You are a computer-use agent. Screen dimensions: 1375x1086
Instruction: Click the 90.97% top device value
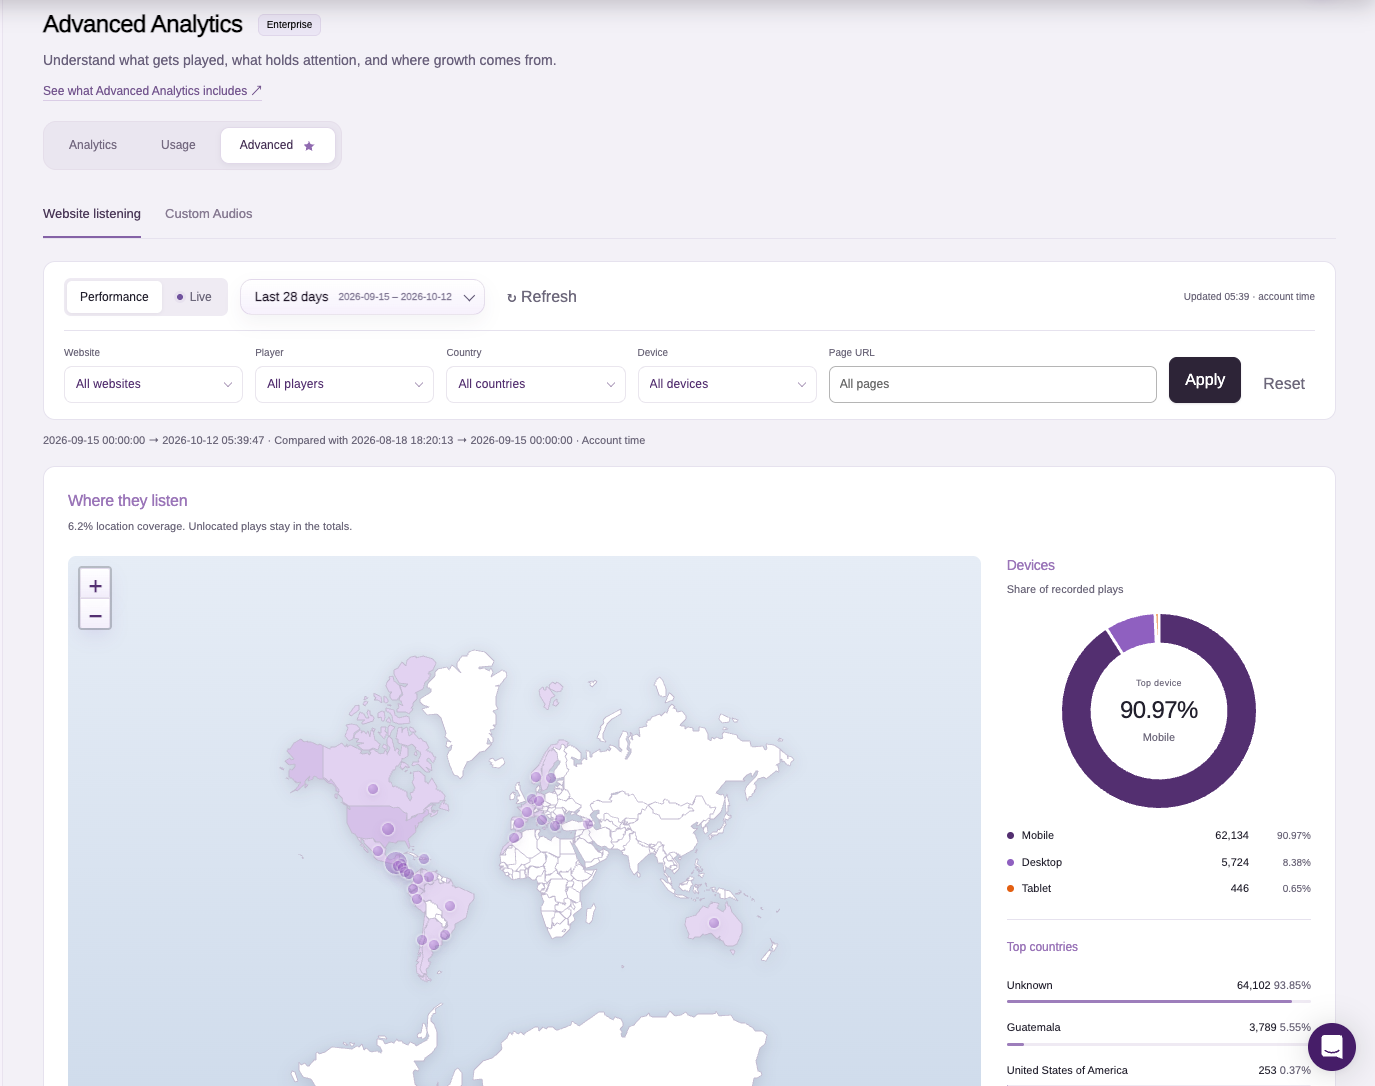1159,710
